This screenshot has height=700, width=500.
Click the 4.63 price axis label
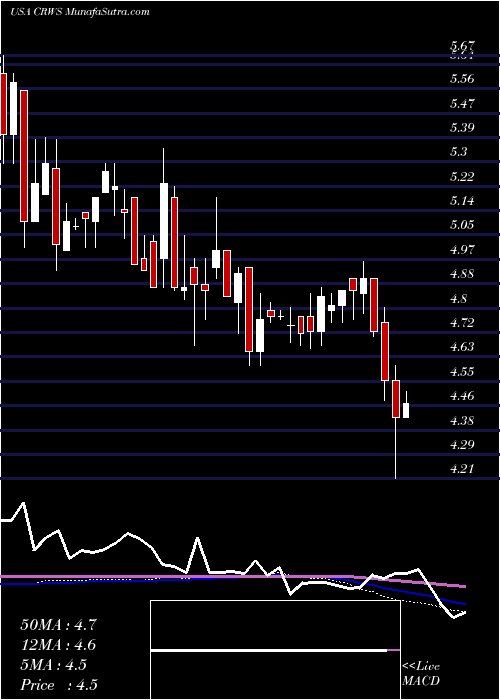click(463, 346)
